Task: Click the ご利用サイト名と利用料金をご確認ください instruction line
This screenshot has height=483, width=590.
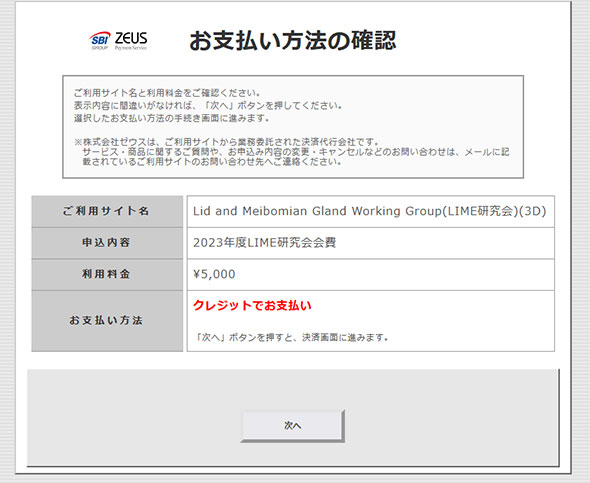Action: 167,93
